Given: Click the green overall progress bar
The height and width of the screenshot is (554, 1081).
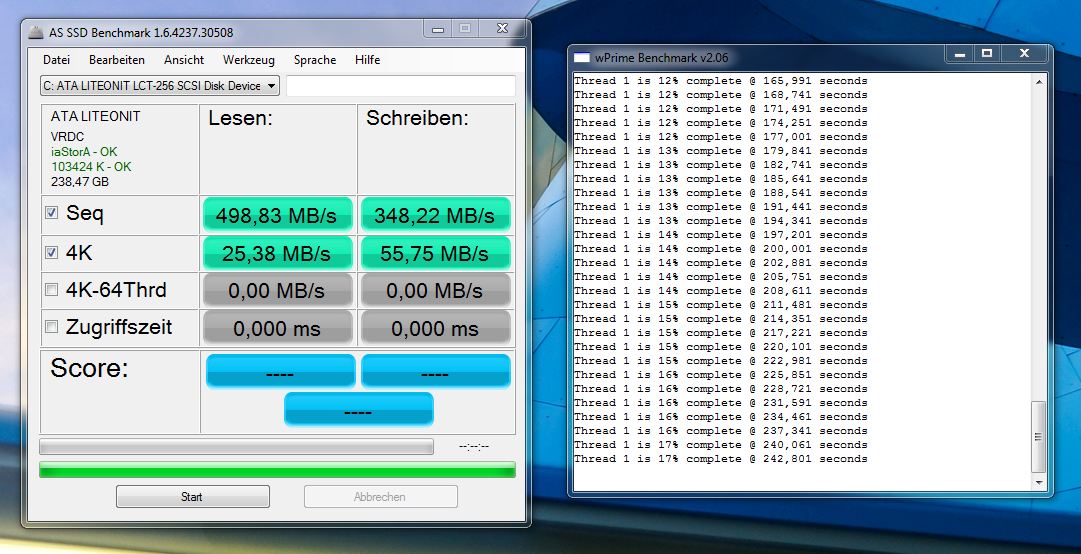Looking at the screenshot, I should point(277,470).
